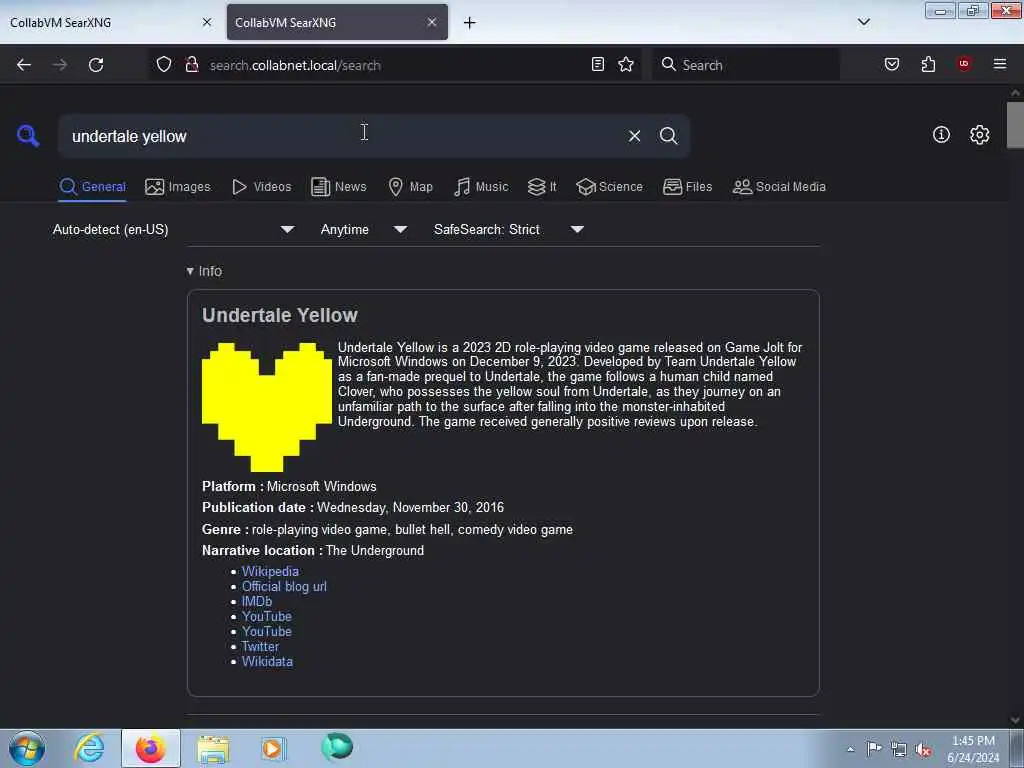Open the Action Center flag icon
The width and height of the screenshot is (1024, 768).
[874, 748]
